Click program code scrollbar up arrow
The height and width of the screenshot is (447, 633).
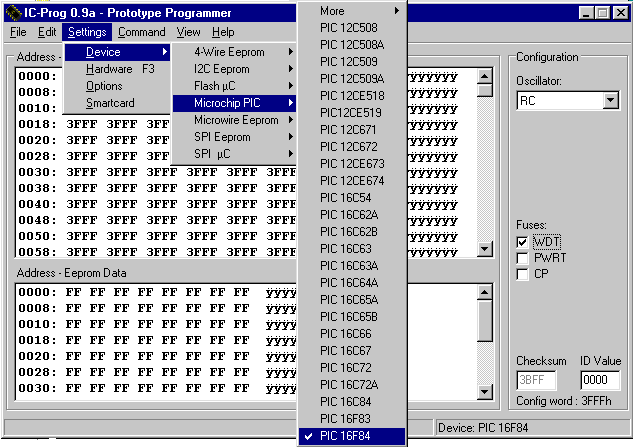pos(484,76)
